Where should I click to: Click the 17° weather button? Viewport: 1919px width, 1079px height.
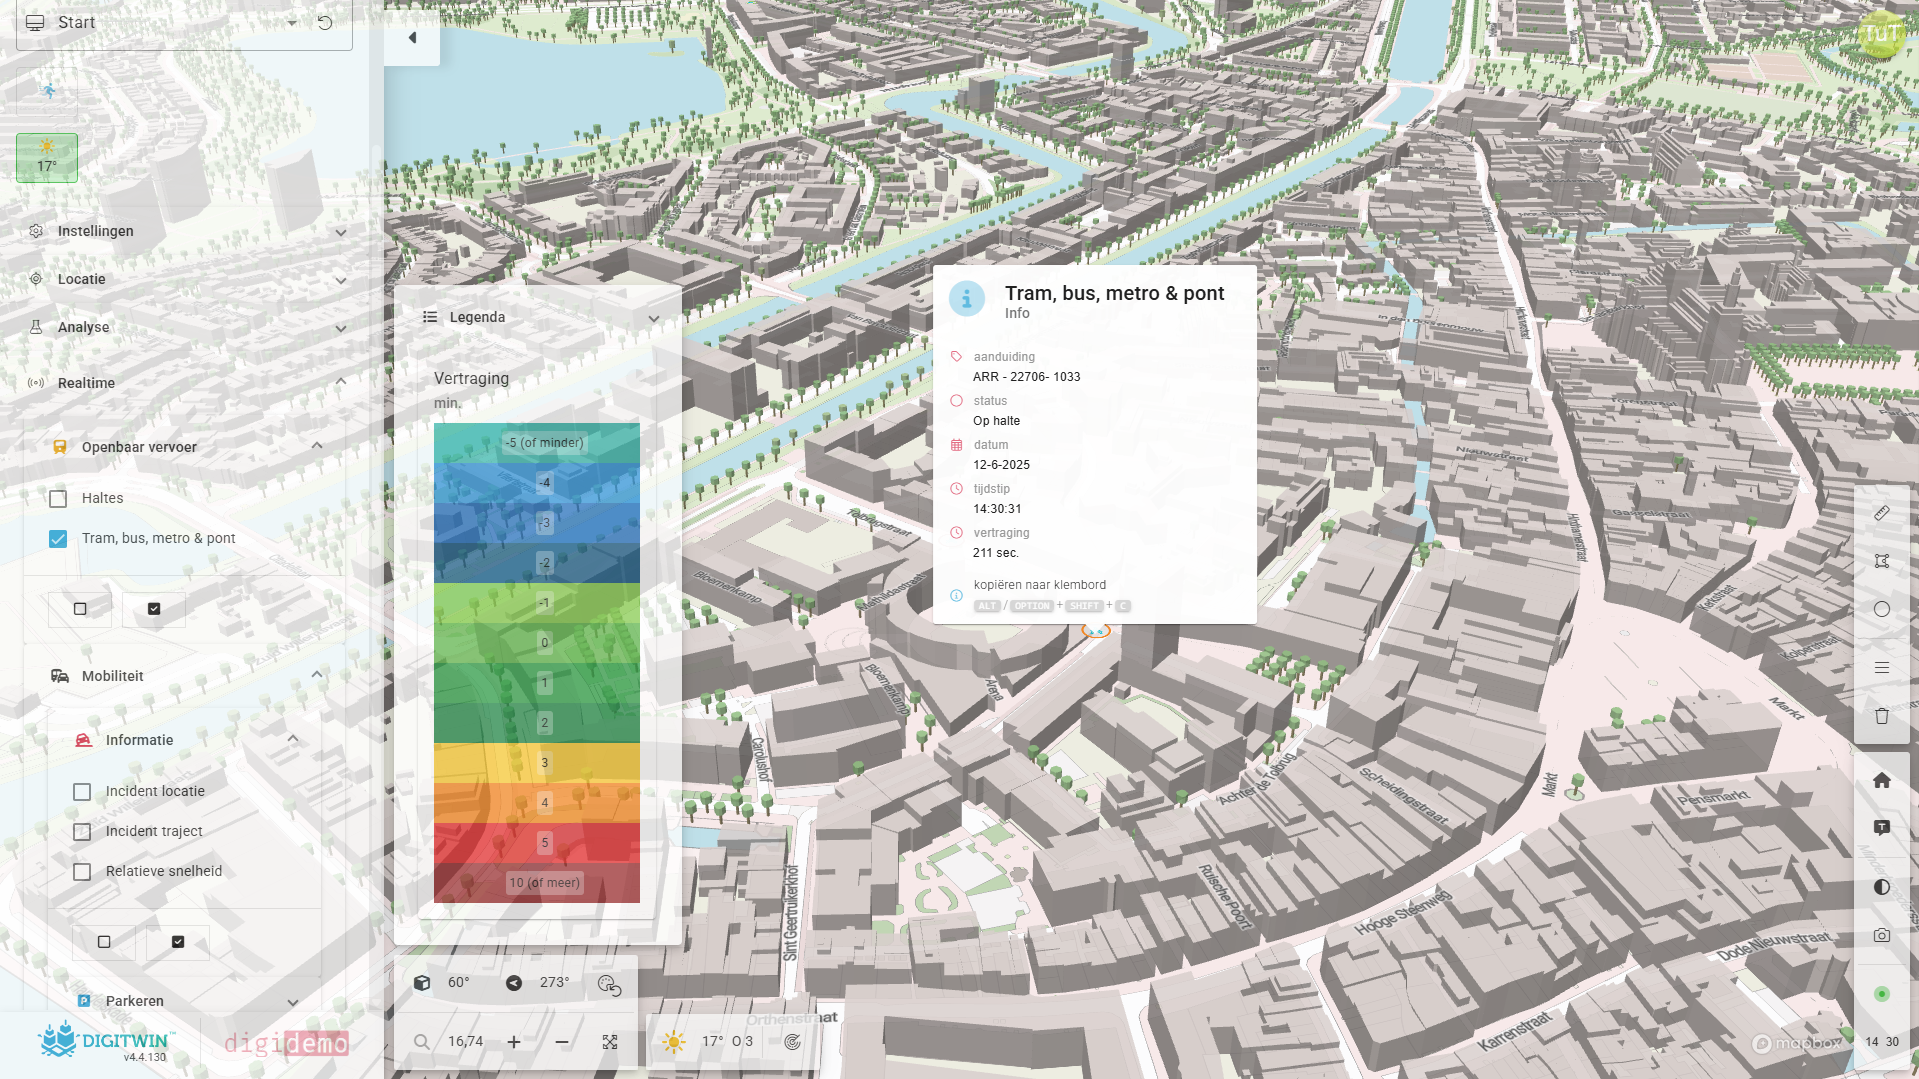[47, 158]
